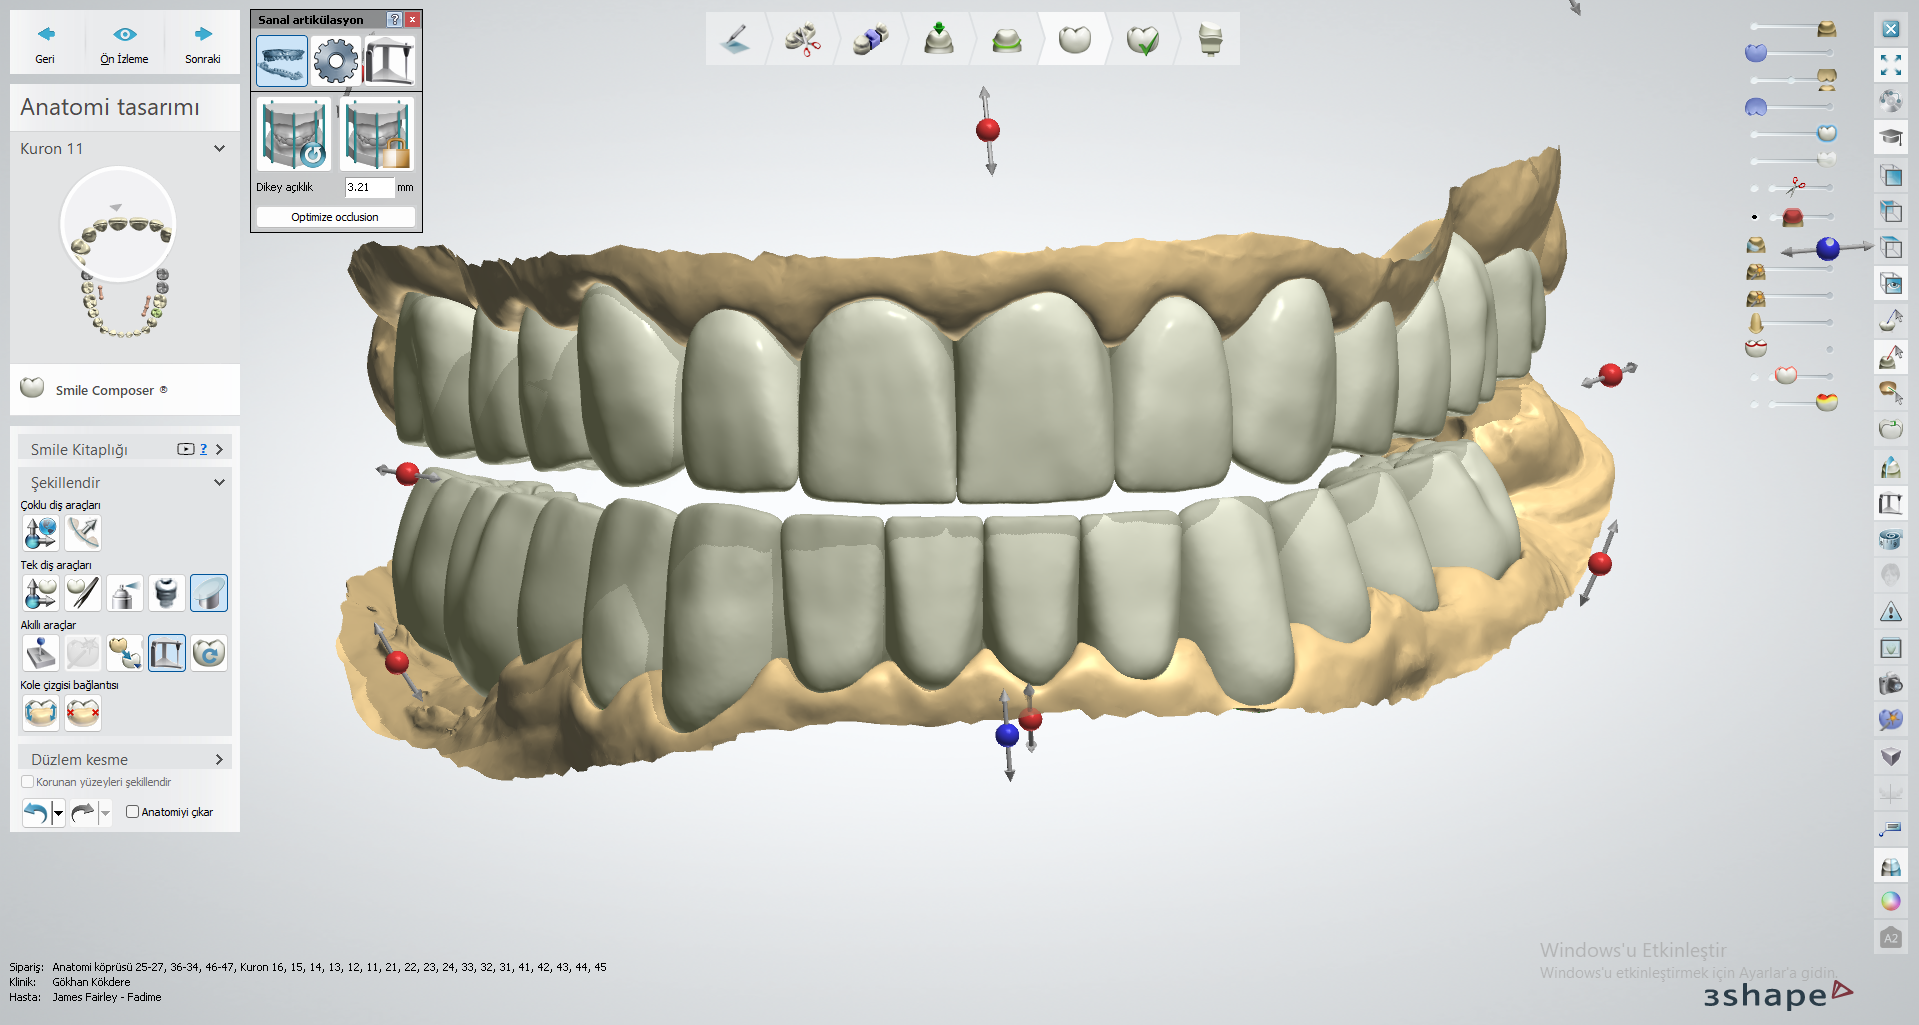Click the Optimize occlusion button
1919x1025 pixels.
tap(335, 217)
